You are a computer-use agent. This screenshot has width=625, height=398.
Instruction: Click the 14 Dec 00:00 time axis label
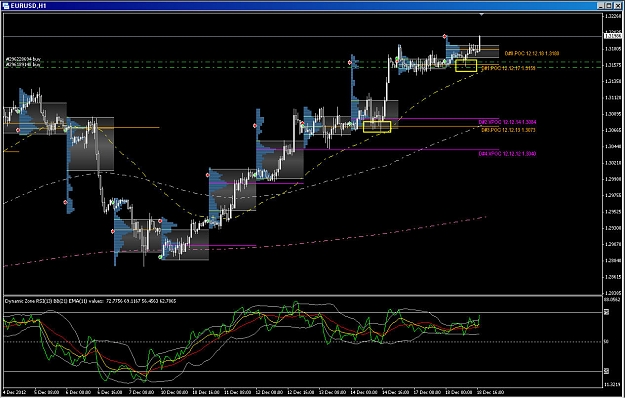click(364, 392)
